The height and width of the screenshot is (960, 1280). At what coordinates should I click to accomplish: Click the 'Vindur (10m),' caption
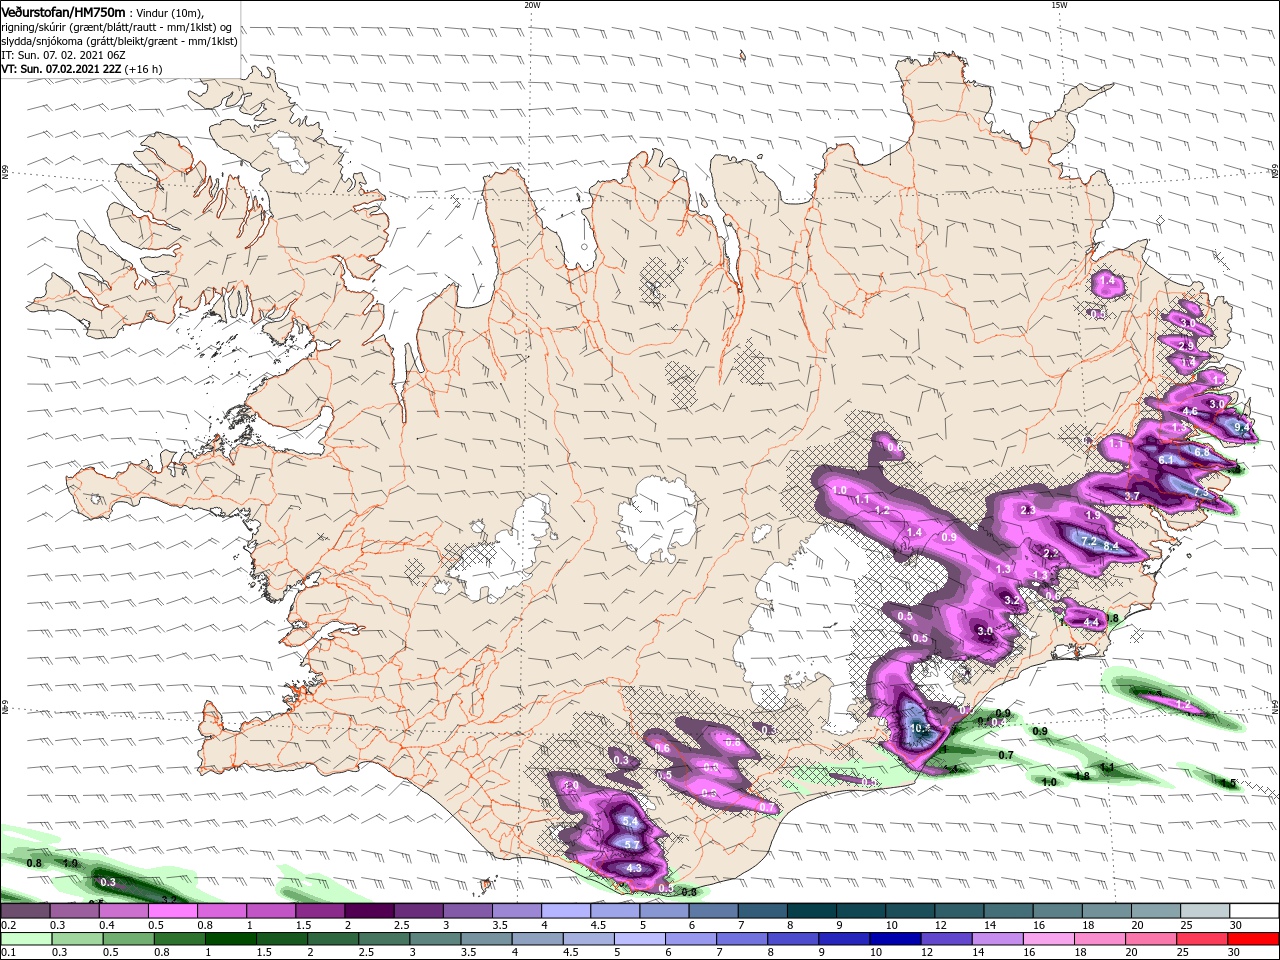point(168,13)
